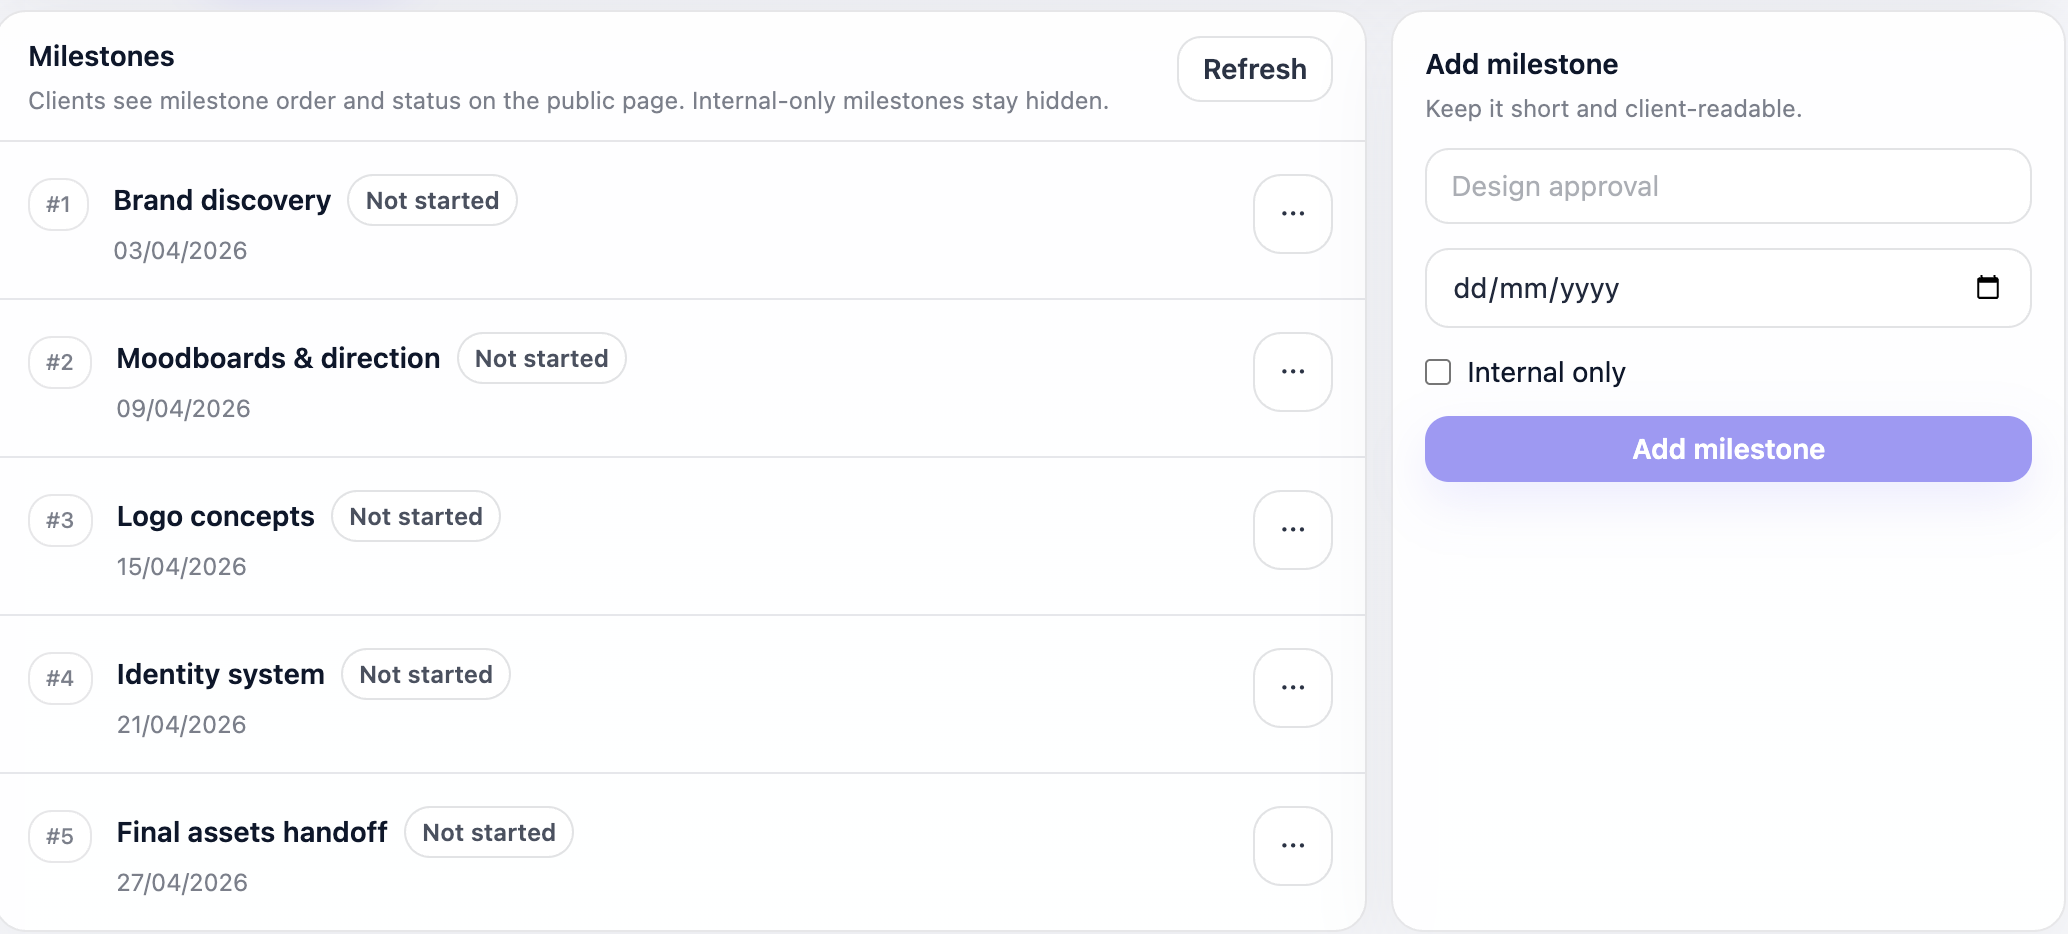
Task: Open the more actions for Moodboards & direction
Action: (1292, 372)
